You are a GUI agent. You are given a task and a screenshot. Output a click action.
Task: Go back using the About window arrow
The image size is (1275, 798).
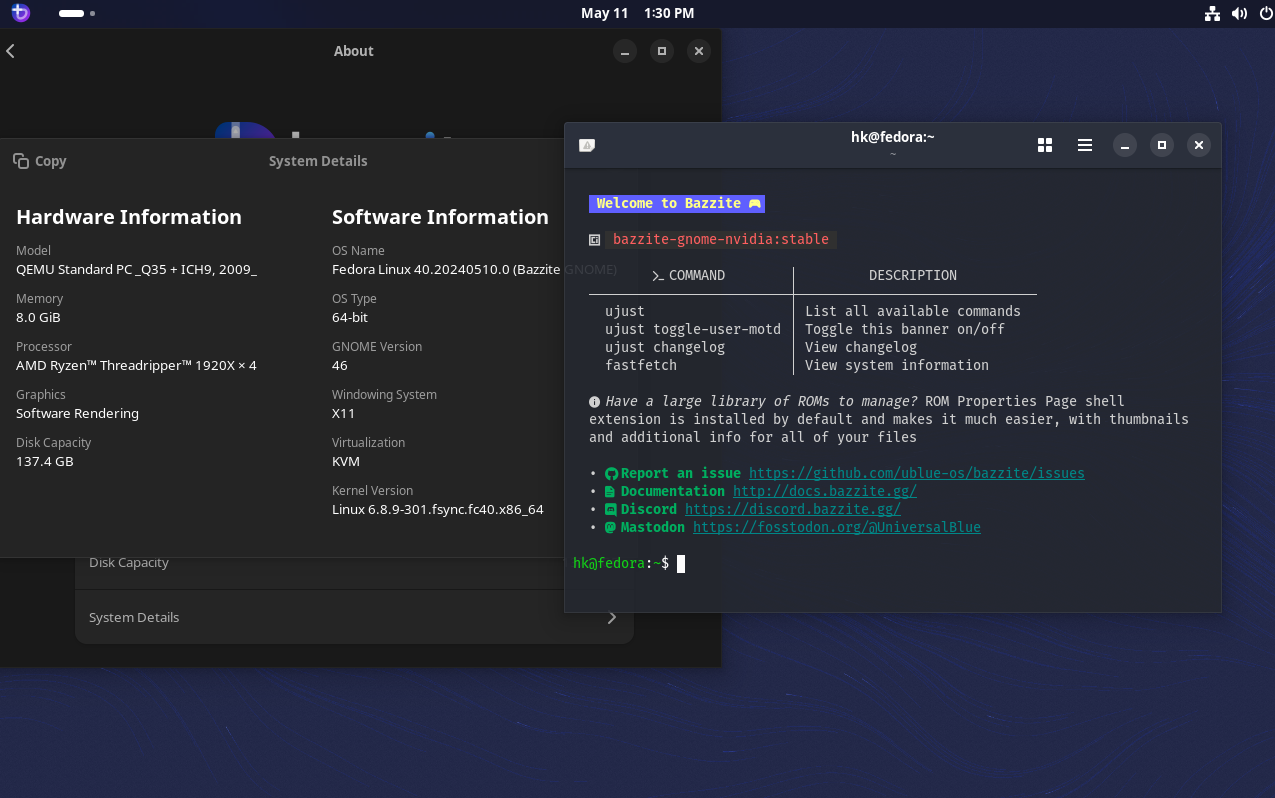(11, 51)
